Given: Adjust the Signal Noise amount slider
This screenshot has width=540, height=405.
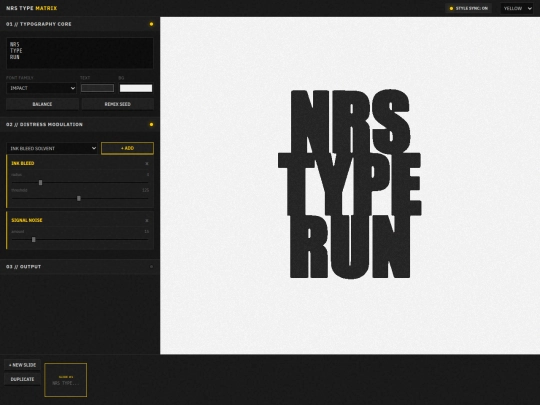Looking at the screenshot, I should pos(80,239).
